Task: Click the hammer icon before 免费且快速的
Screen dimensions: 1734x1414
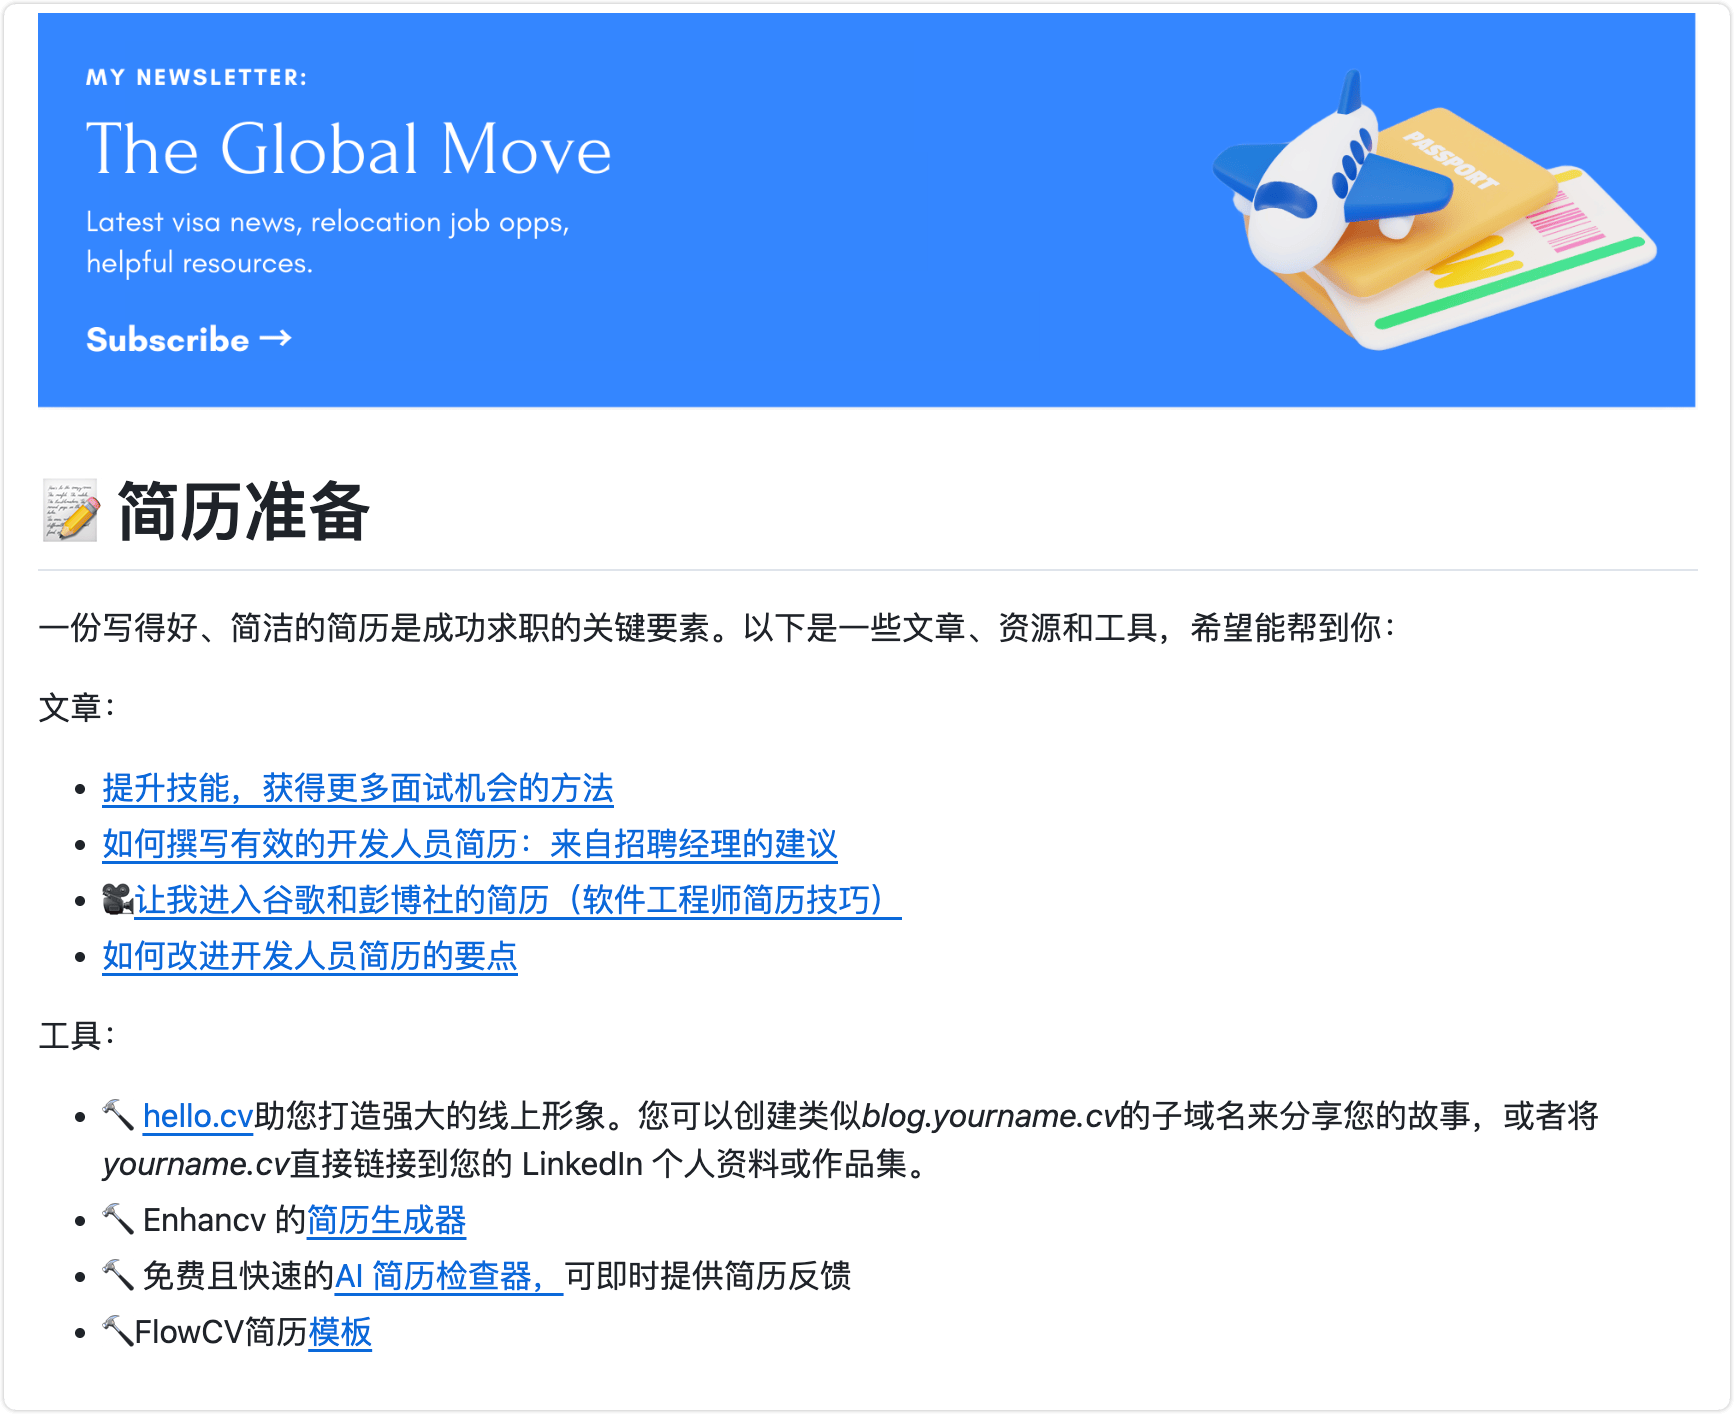Action: (x=118, y=1276)
